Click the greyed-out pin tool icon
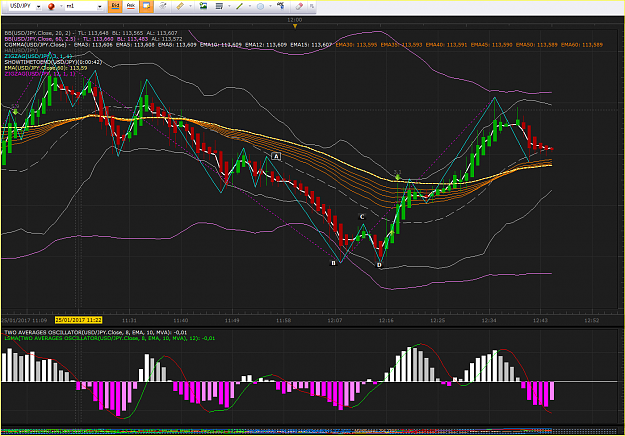Image resolution: width=625 pixels, height=436 pixels. click(x=162, y=6)
